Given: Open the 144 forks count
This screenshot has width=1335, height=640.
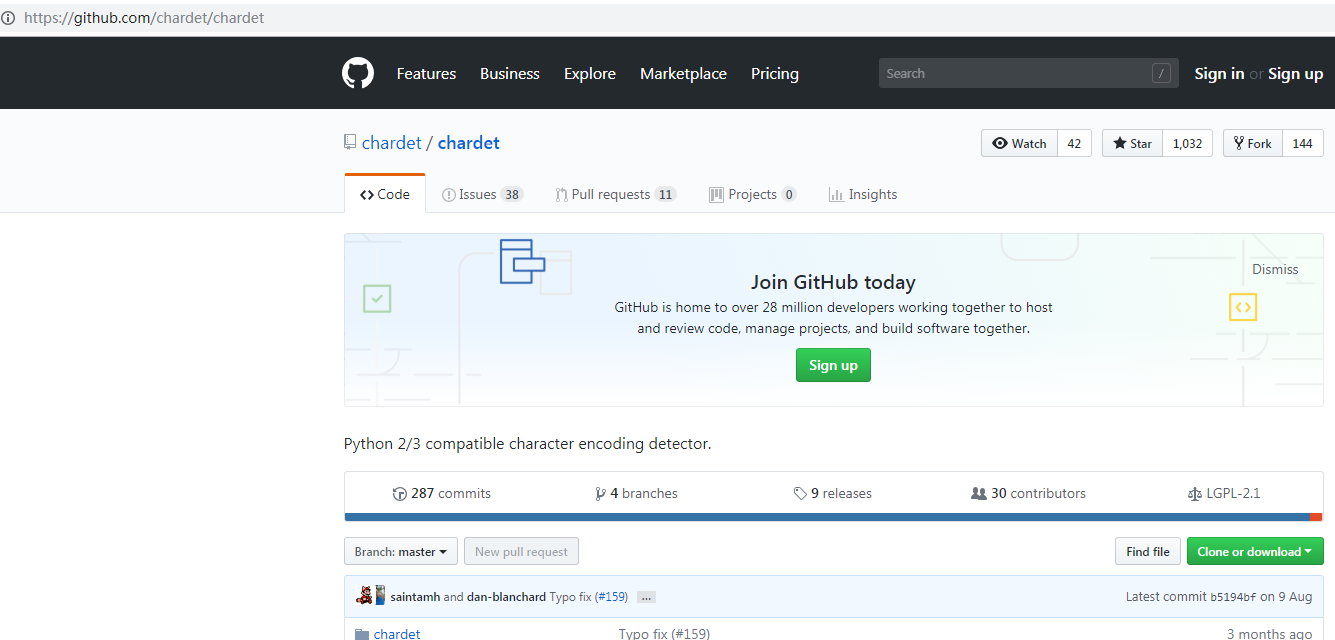Looking at the screenshot, I should pos(1302,143).
